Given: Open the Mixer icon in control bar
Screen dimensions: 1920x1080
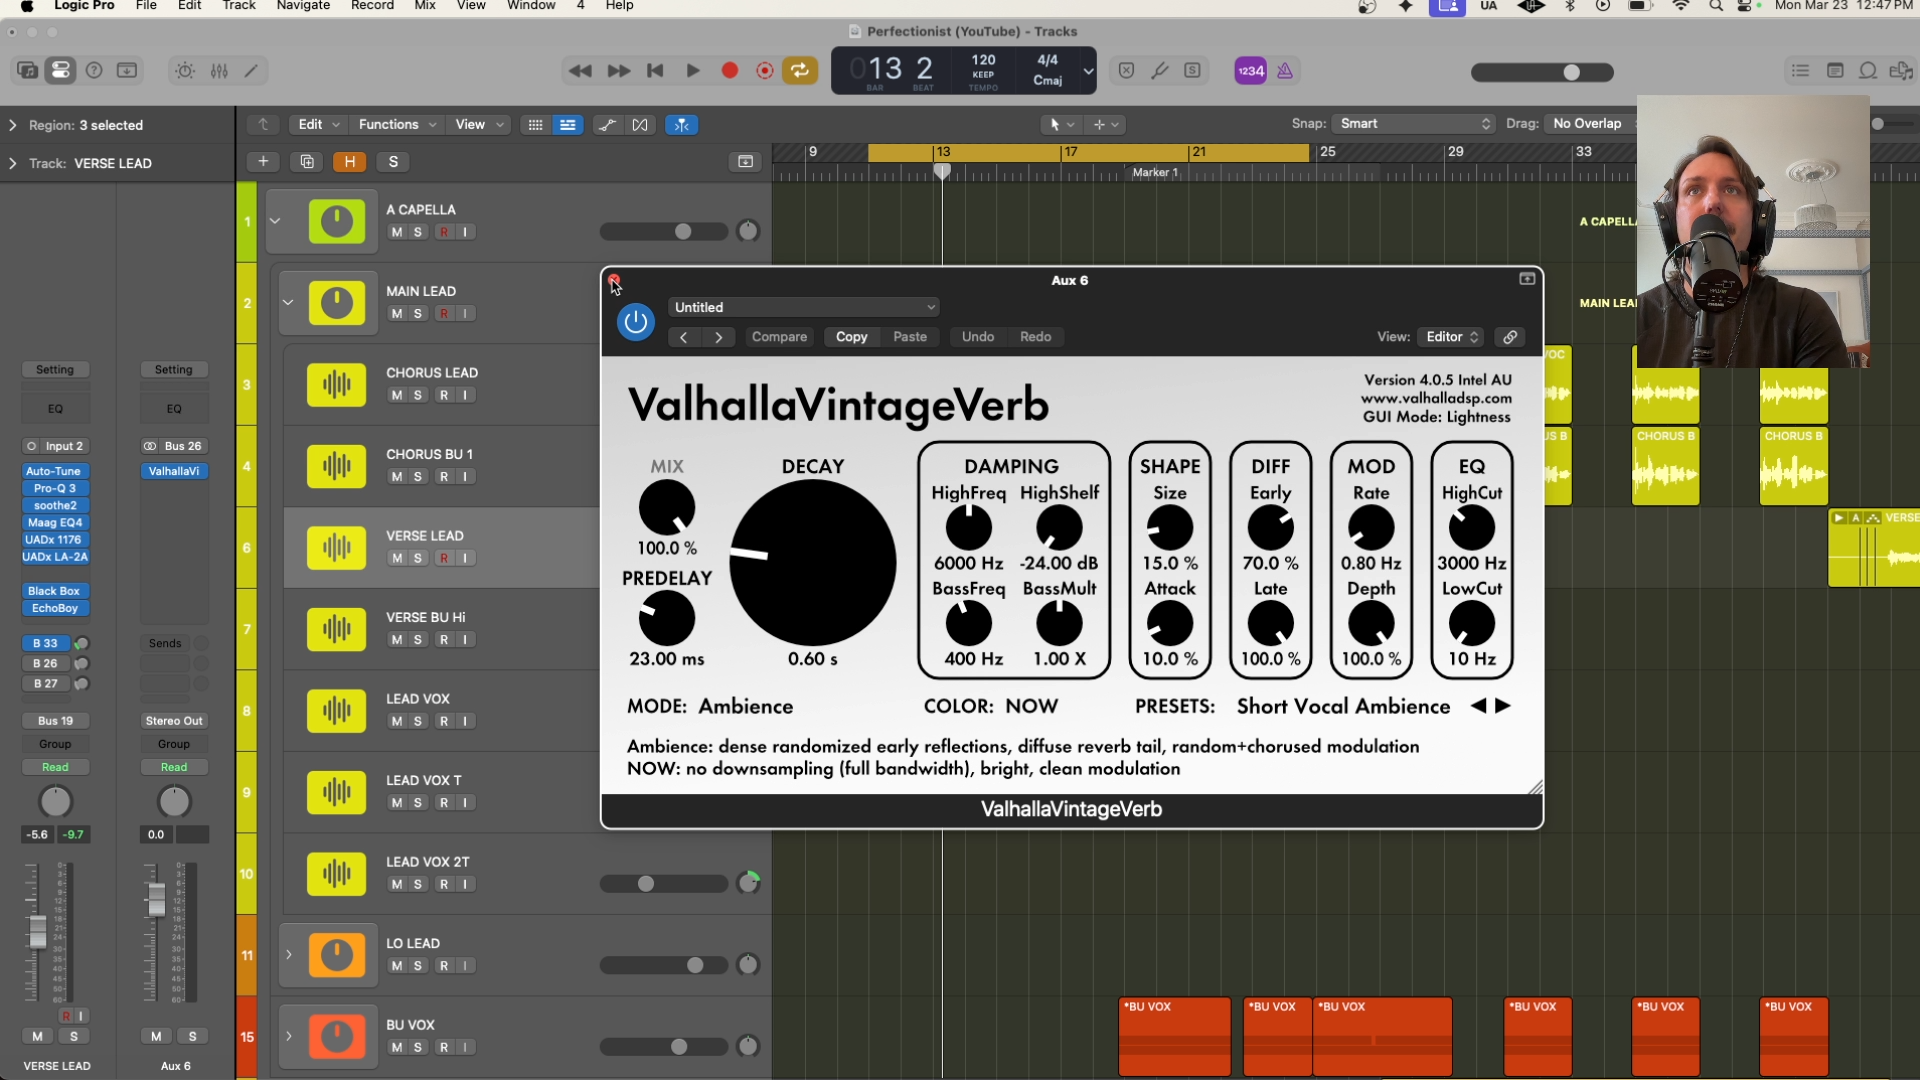Looking at the screenshot, I should pyautogui.click(x=219, y=71).
